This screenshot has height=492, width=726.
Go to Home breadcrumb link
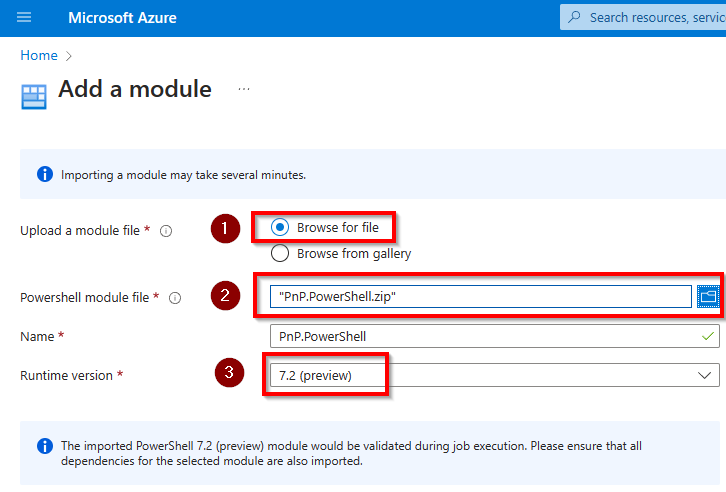pos(39,55)
